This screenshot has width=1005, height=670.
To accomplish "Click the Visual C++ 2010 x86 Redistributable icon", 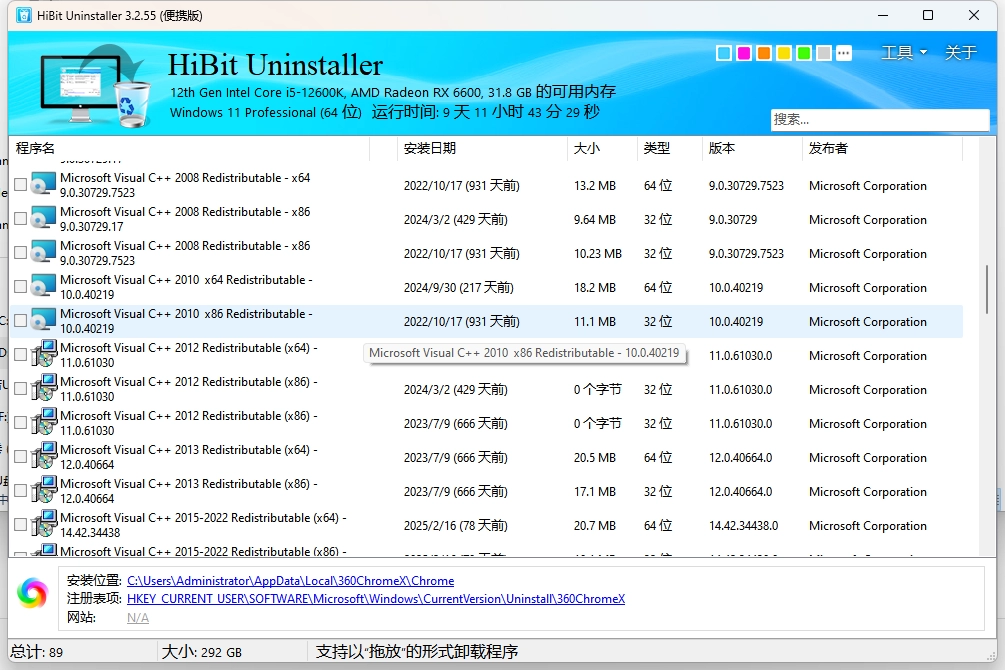I will [x=42, y=320].
